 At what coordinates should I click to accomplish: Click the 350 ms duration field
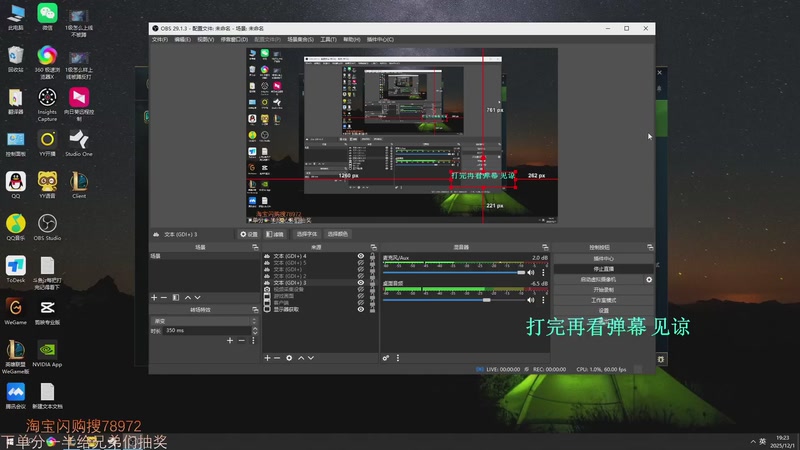(208, 331)
